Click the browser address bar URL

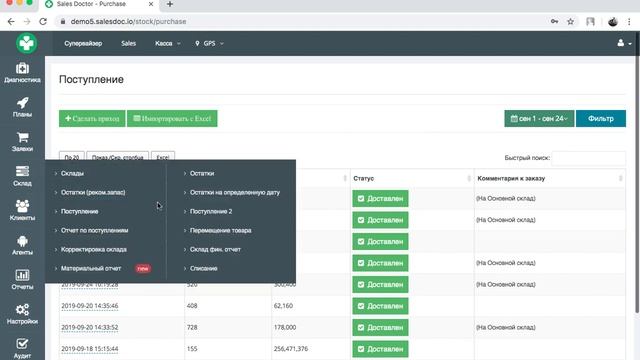pos(128,22)
